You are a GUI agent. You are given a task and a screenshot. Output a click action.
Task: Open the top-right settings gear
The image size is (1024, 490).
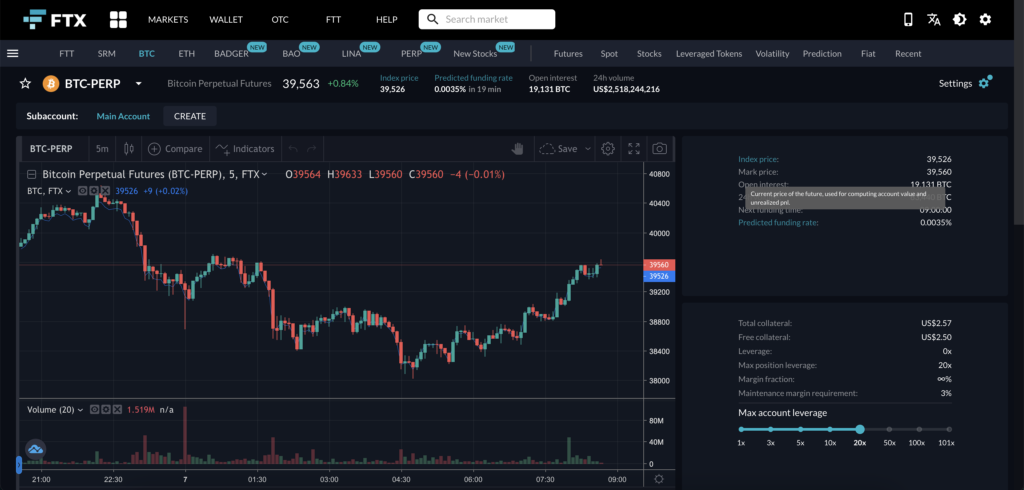[x=985, y=20]
